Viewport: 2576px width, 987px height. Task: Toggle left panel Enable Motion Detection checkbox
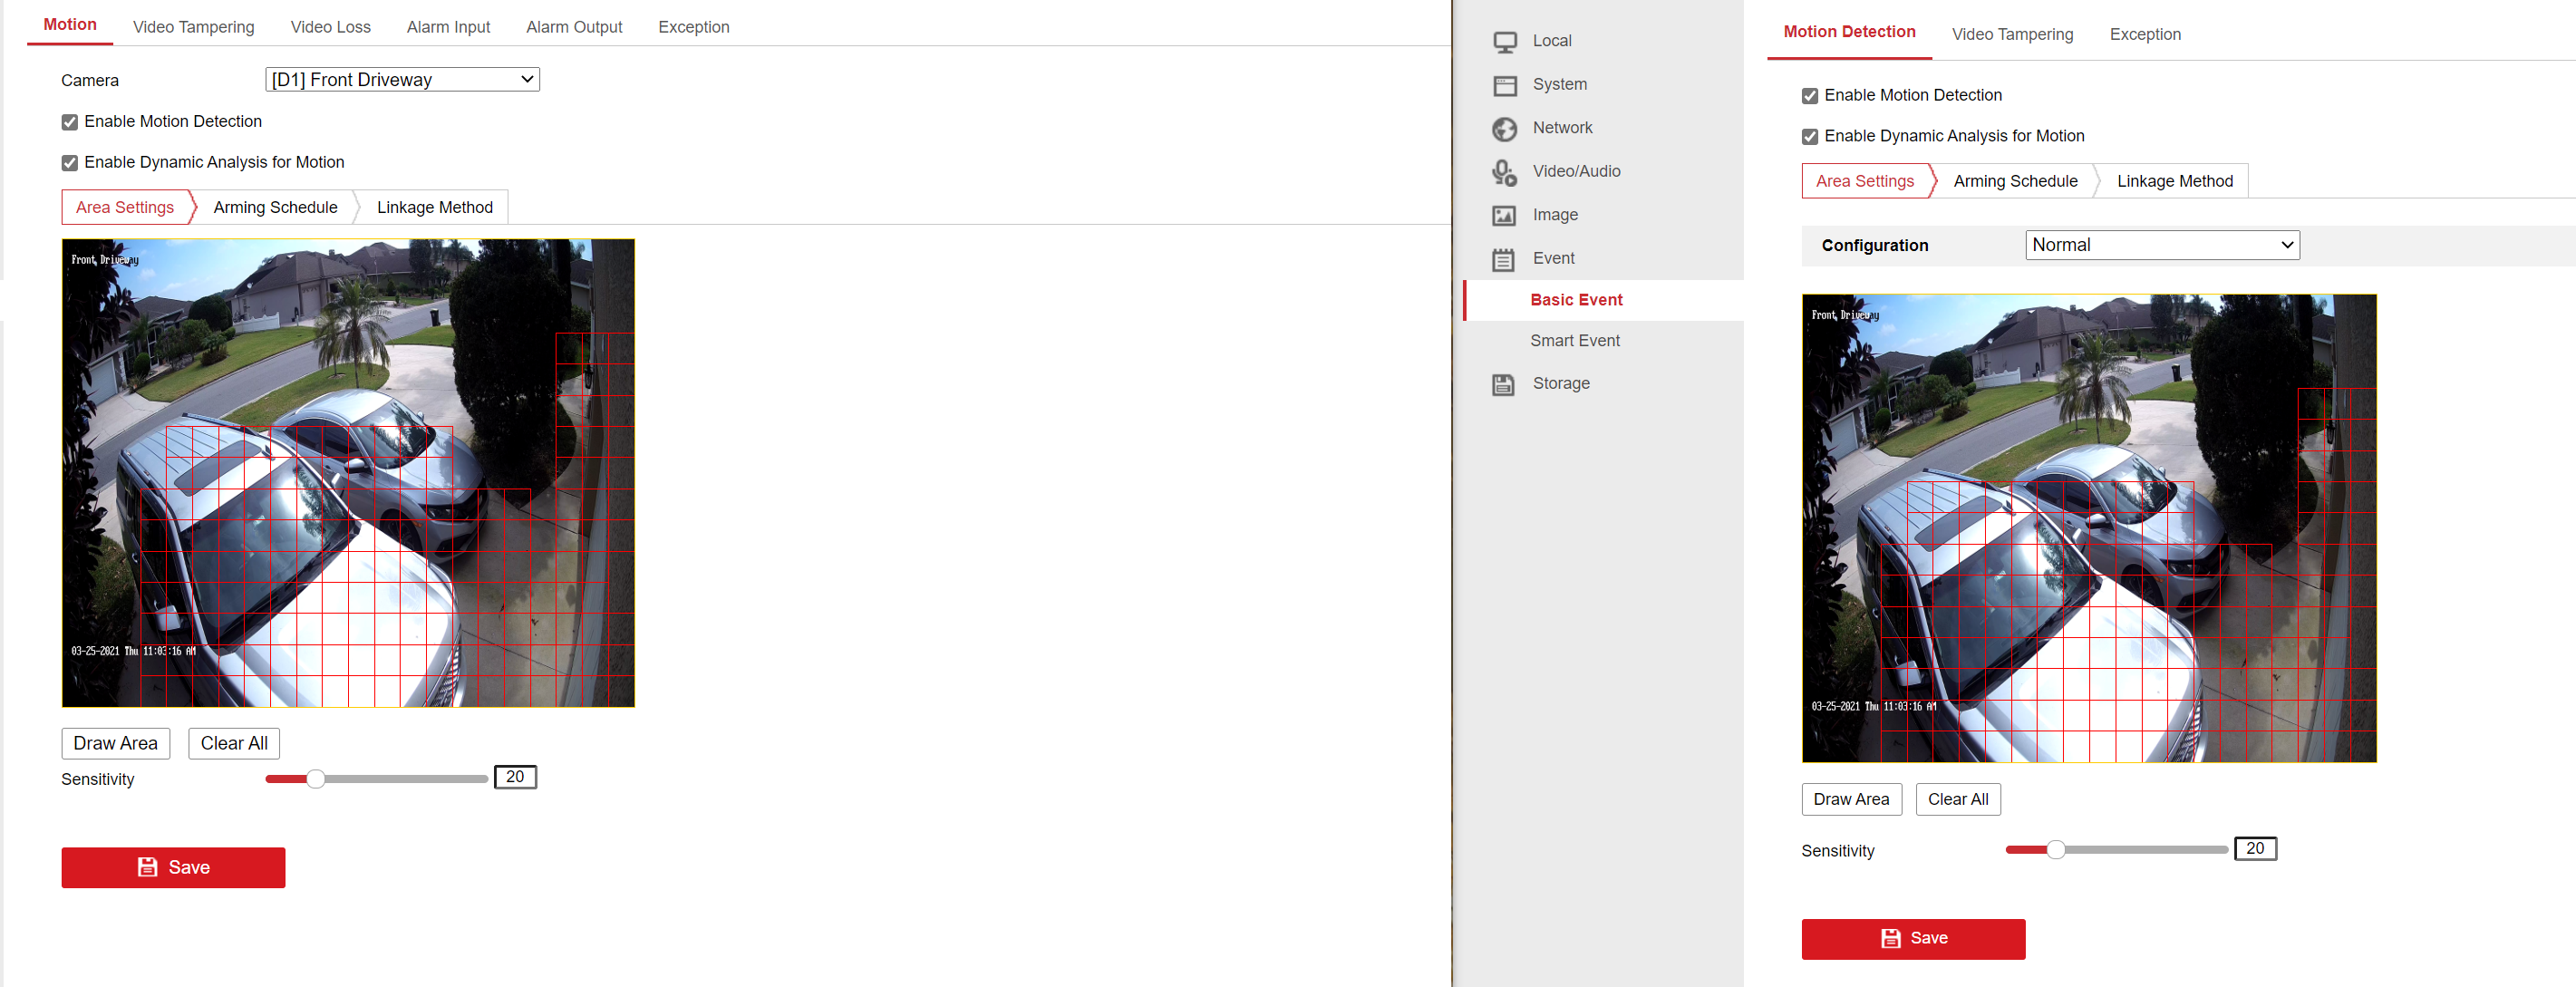coord(70,122)
